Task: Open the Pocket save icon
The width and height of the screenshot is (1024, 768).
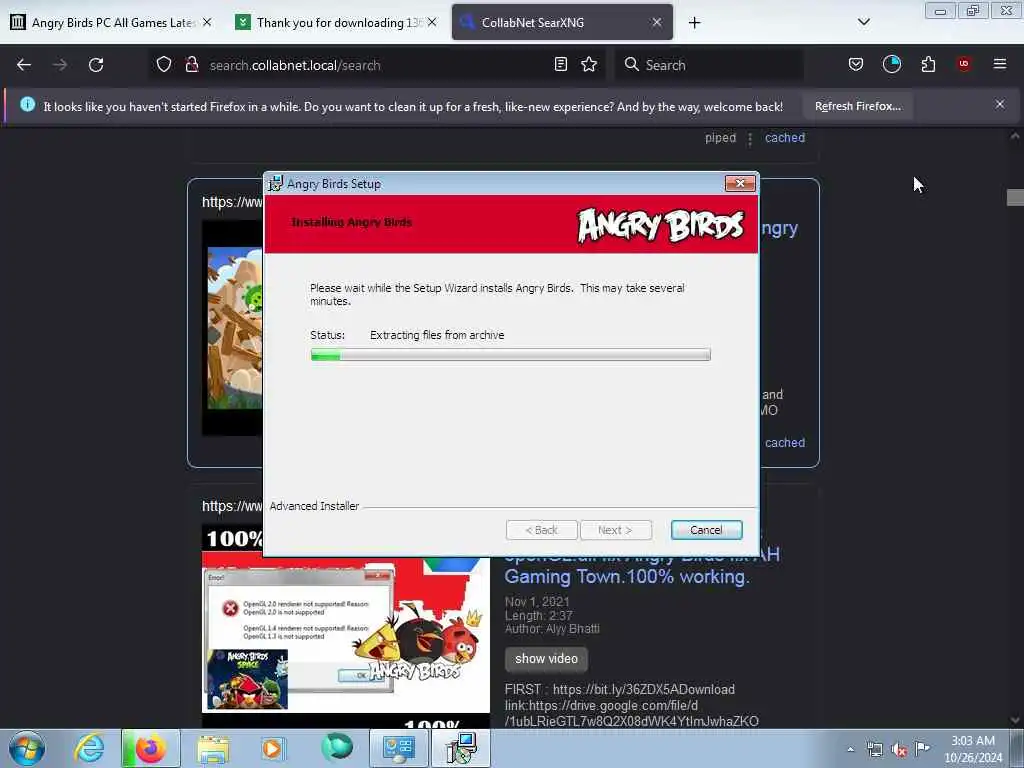Action: (856, 65)
